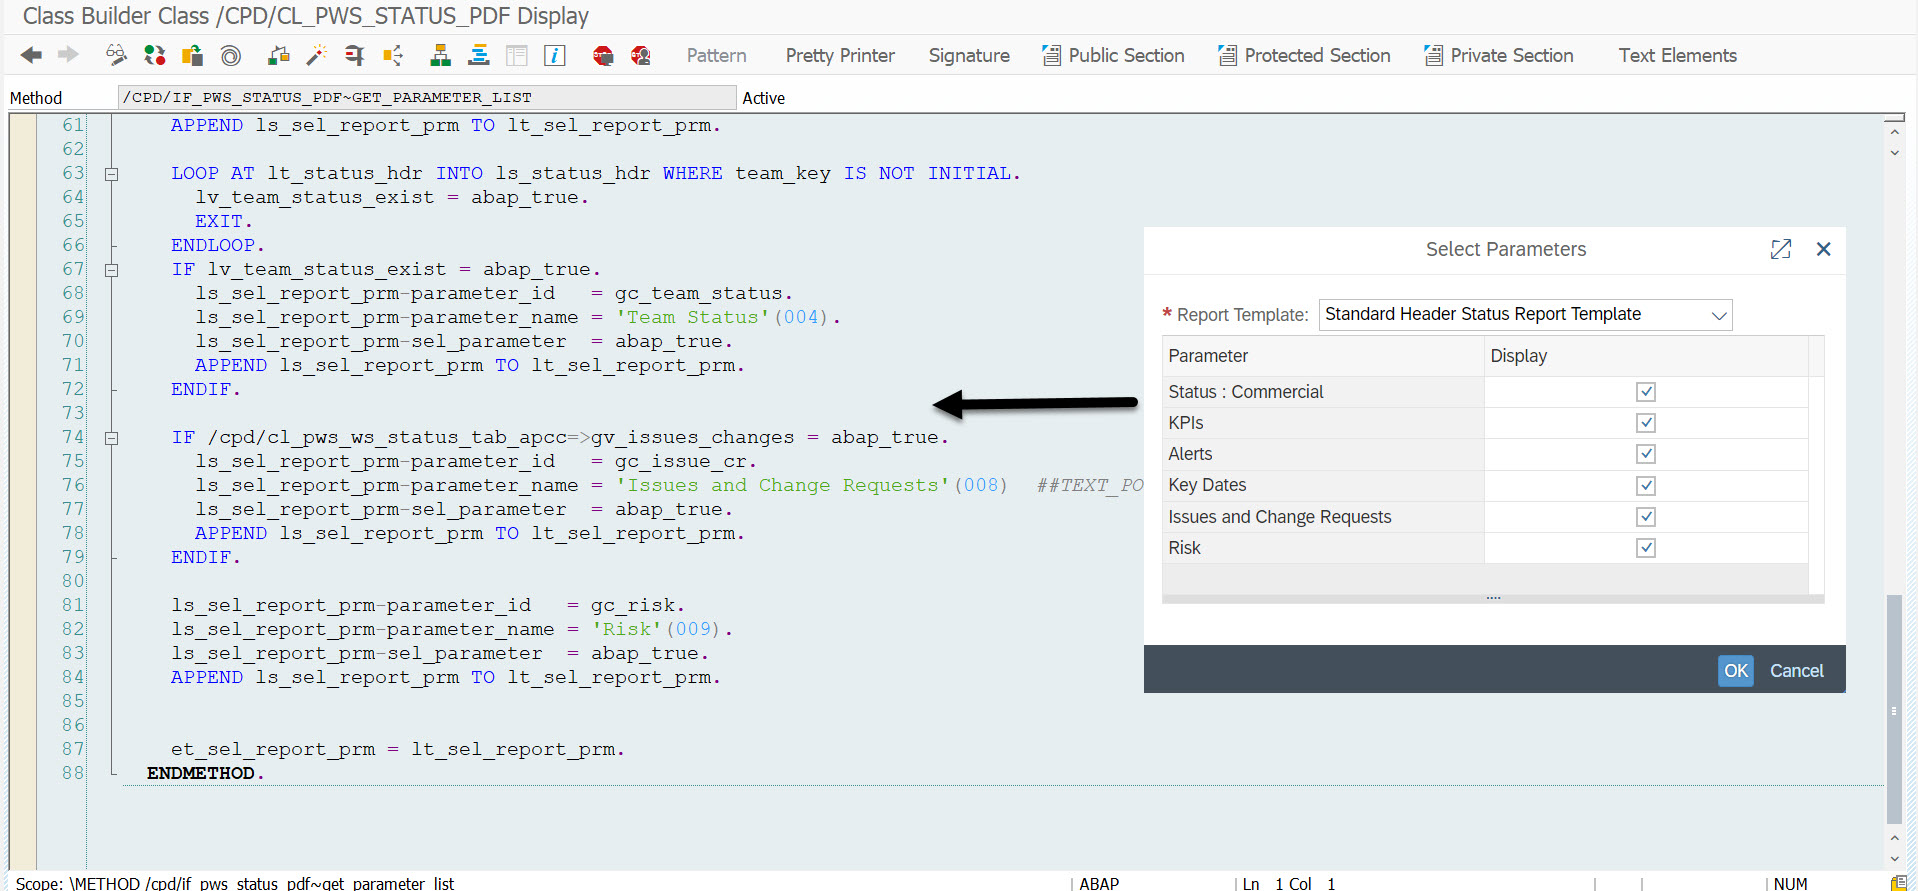
Task: Click the status bar bottom-right icon
Action: pyautogui.click(x=1899, y=883)
